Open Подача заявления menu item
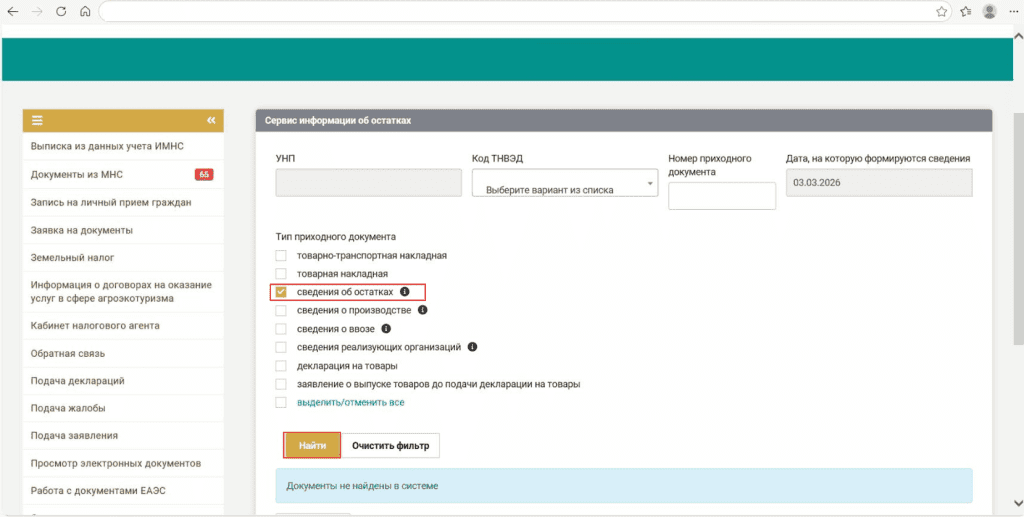The height and width of the screenshot is (517, 1024). [123, 435]
